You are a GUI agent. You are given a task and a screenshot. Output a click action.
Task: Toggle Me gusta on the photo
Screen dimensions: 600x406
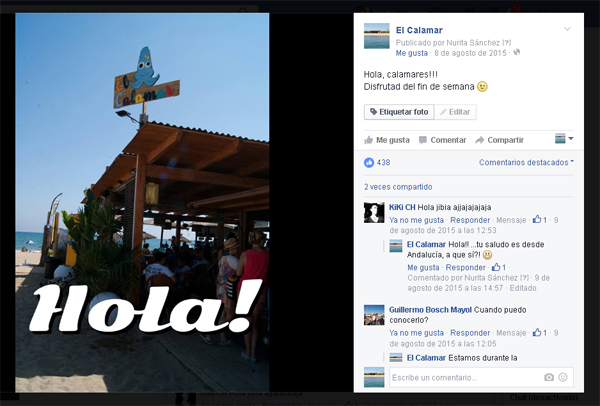[387, 140]
